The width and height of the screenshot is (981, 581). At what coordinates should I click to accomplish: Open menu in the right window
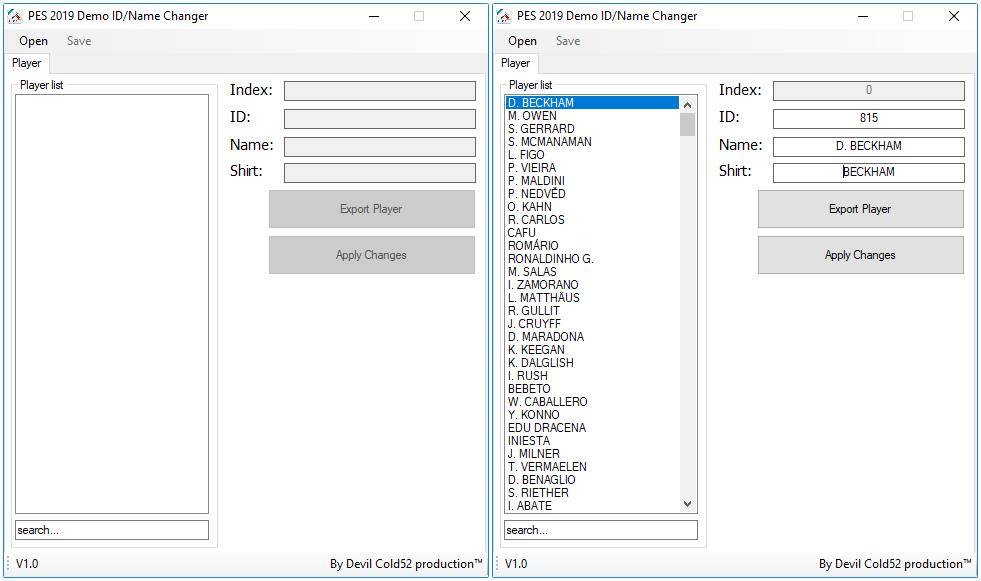pyautogui.click(x=522, y=41)
